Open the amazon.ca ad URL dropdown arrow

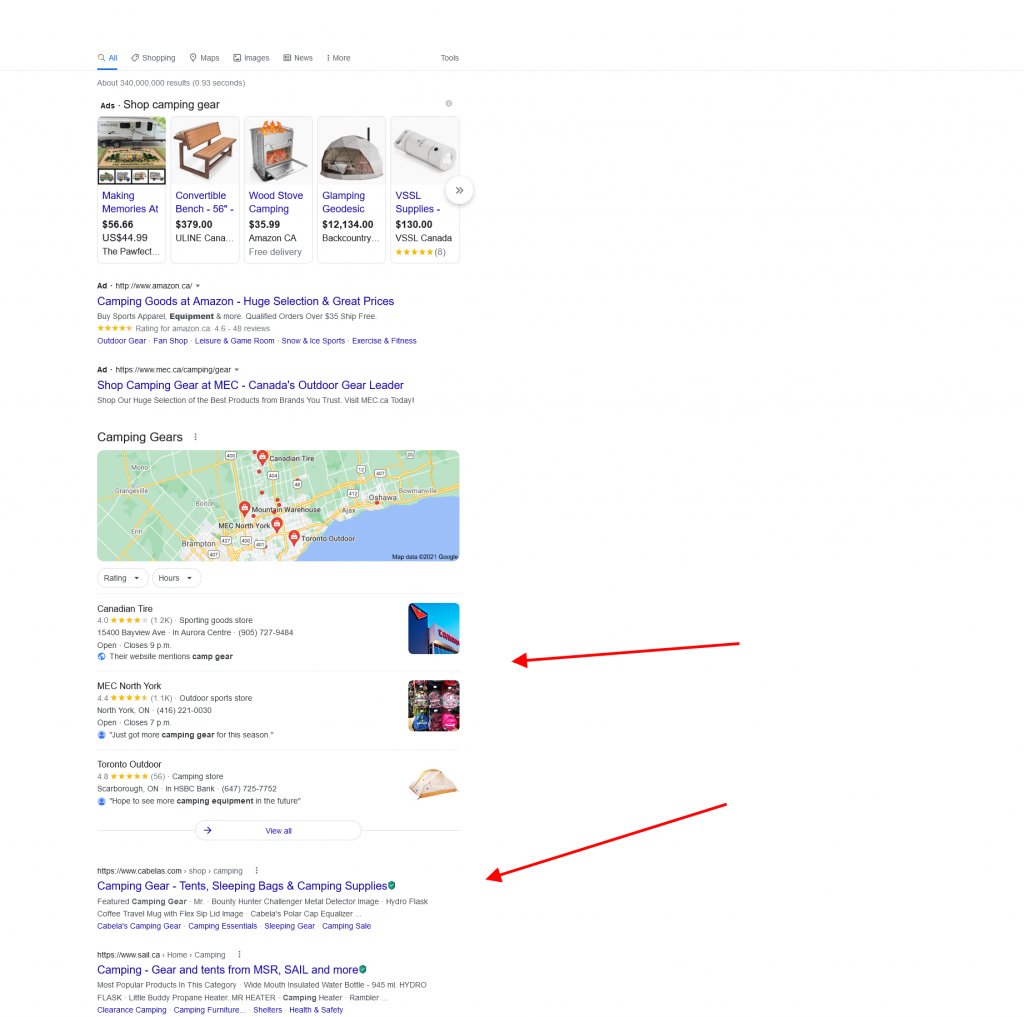coord(198,286)
